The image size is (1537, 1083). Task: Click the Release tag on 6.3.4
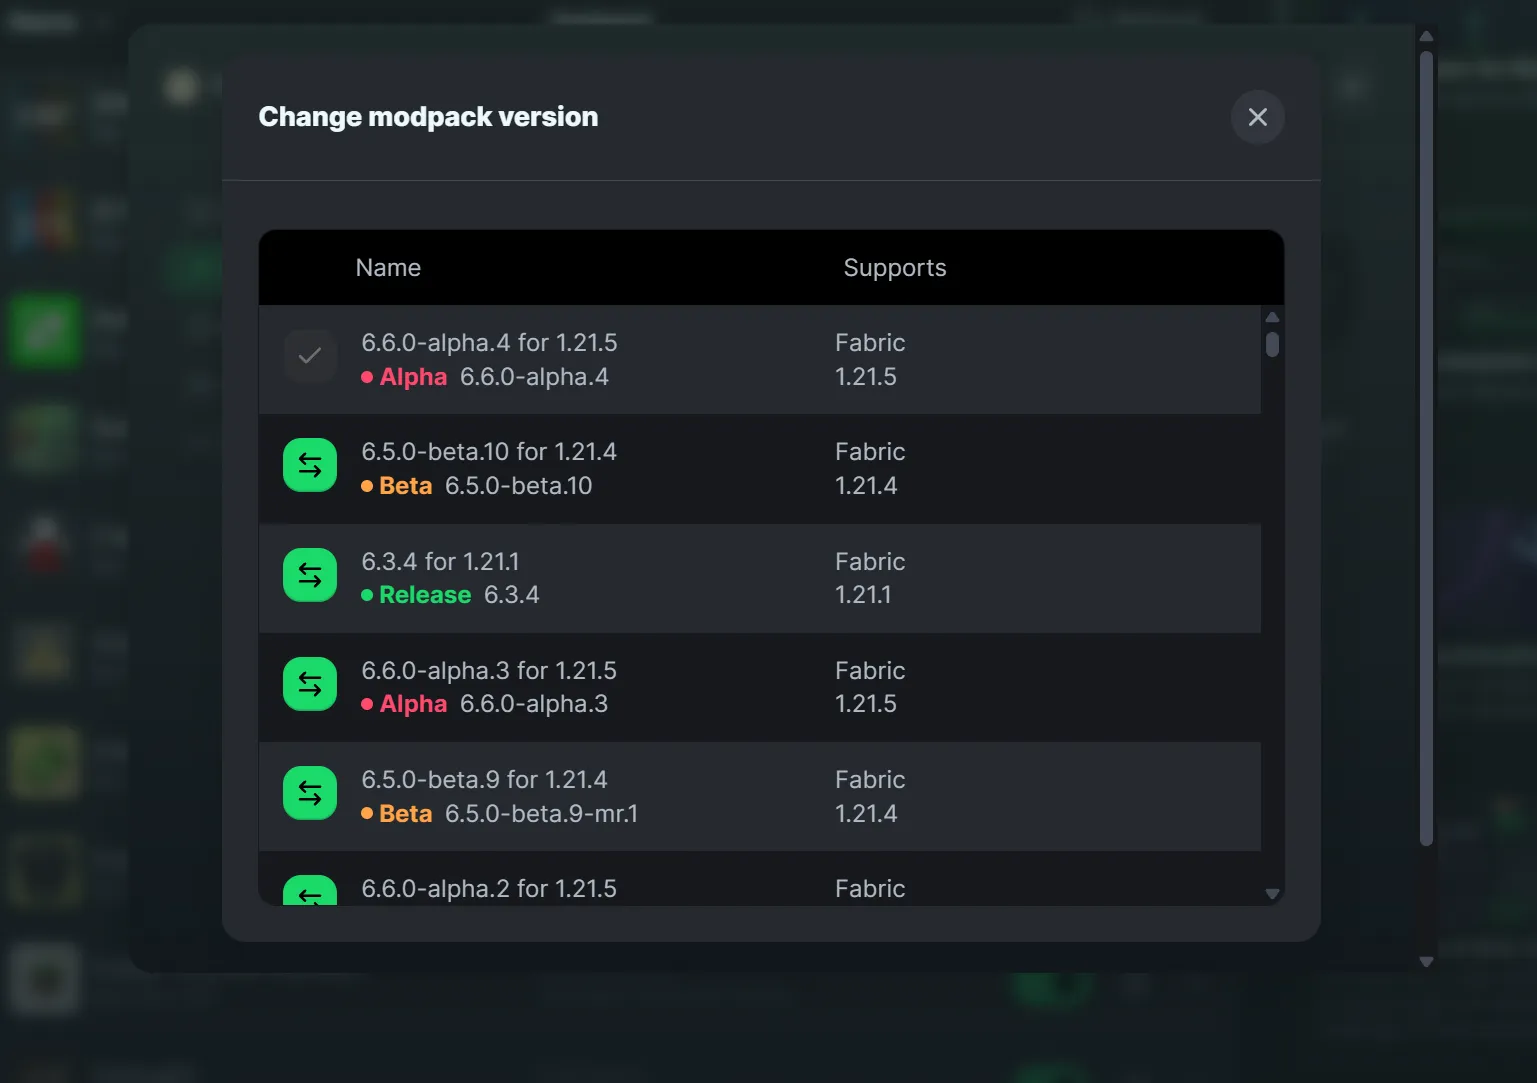click(x=424, y=595)
